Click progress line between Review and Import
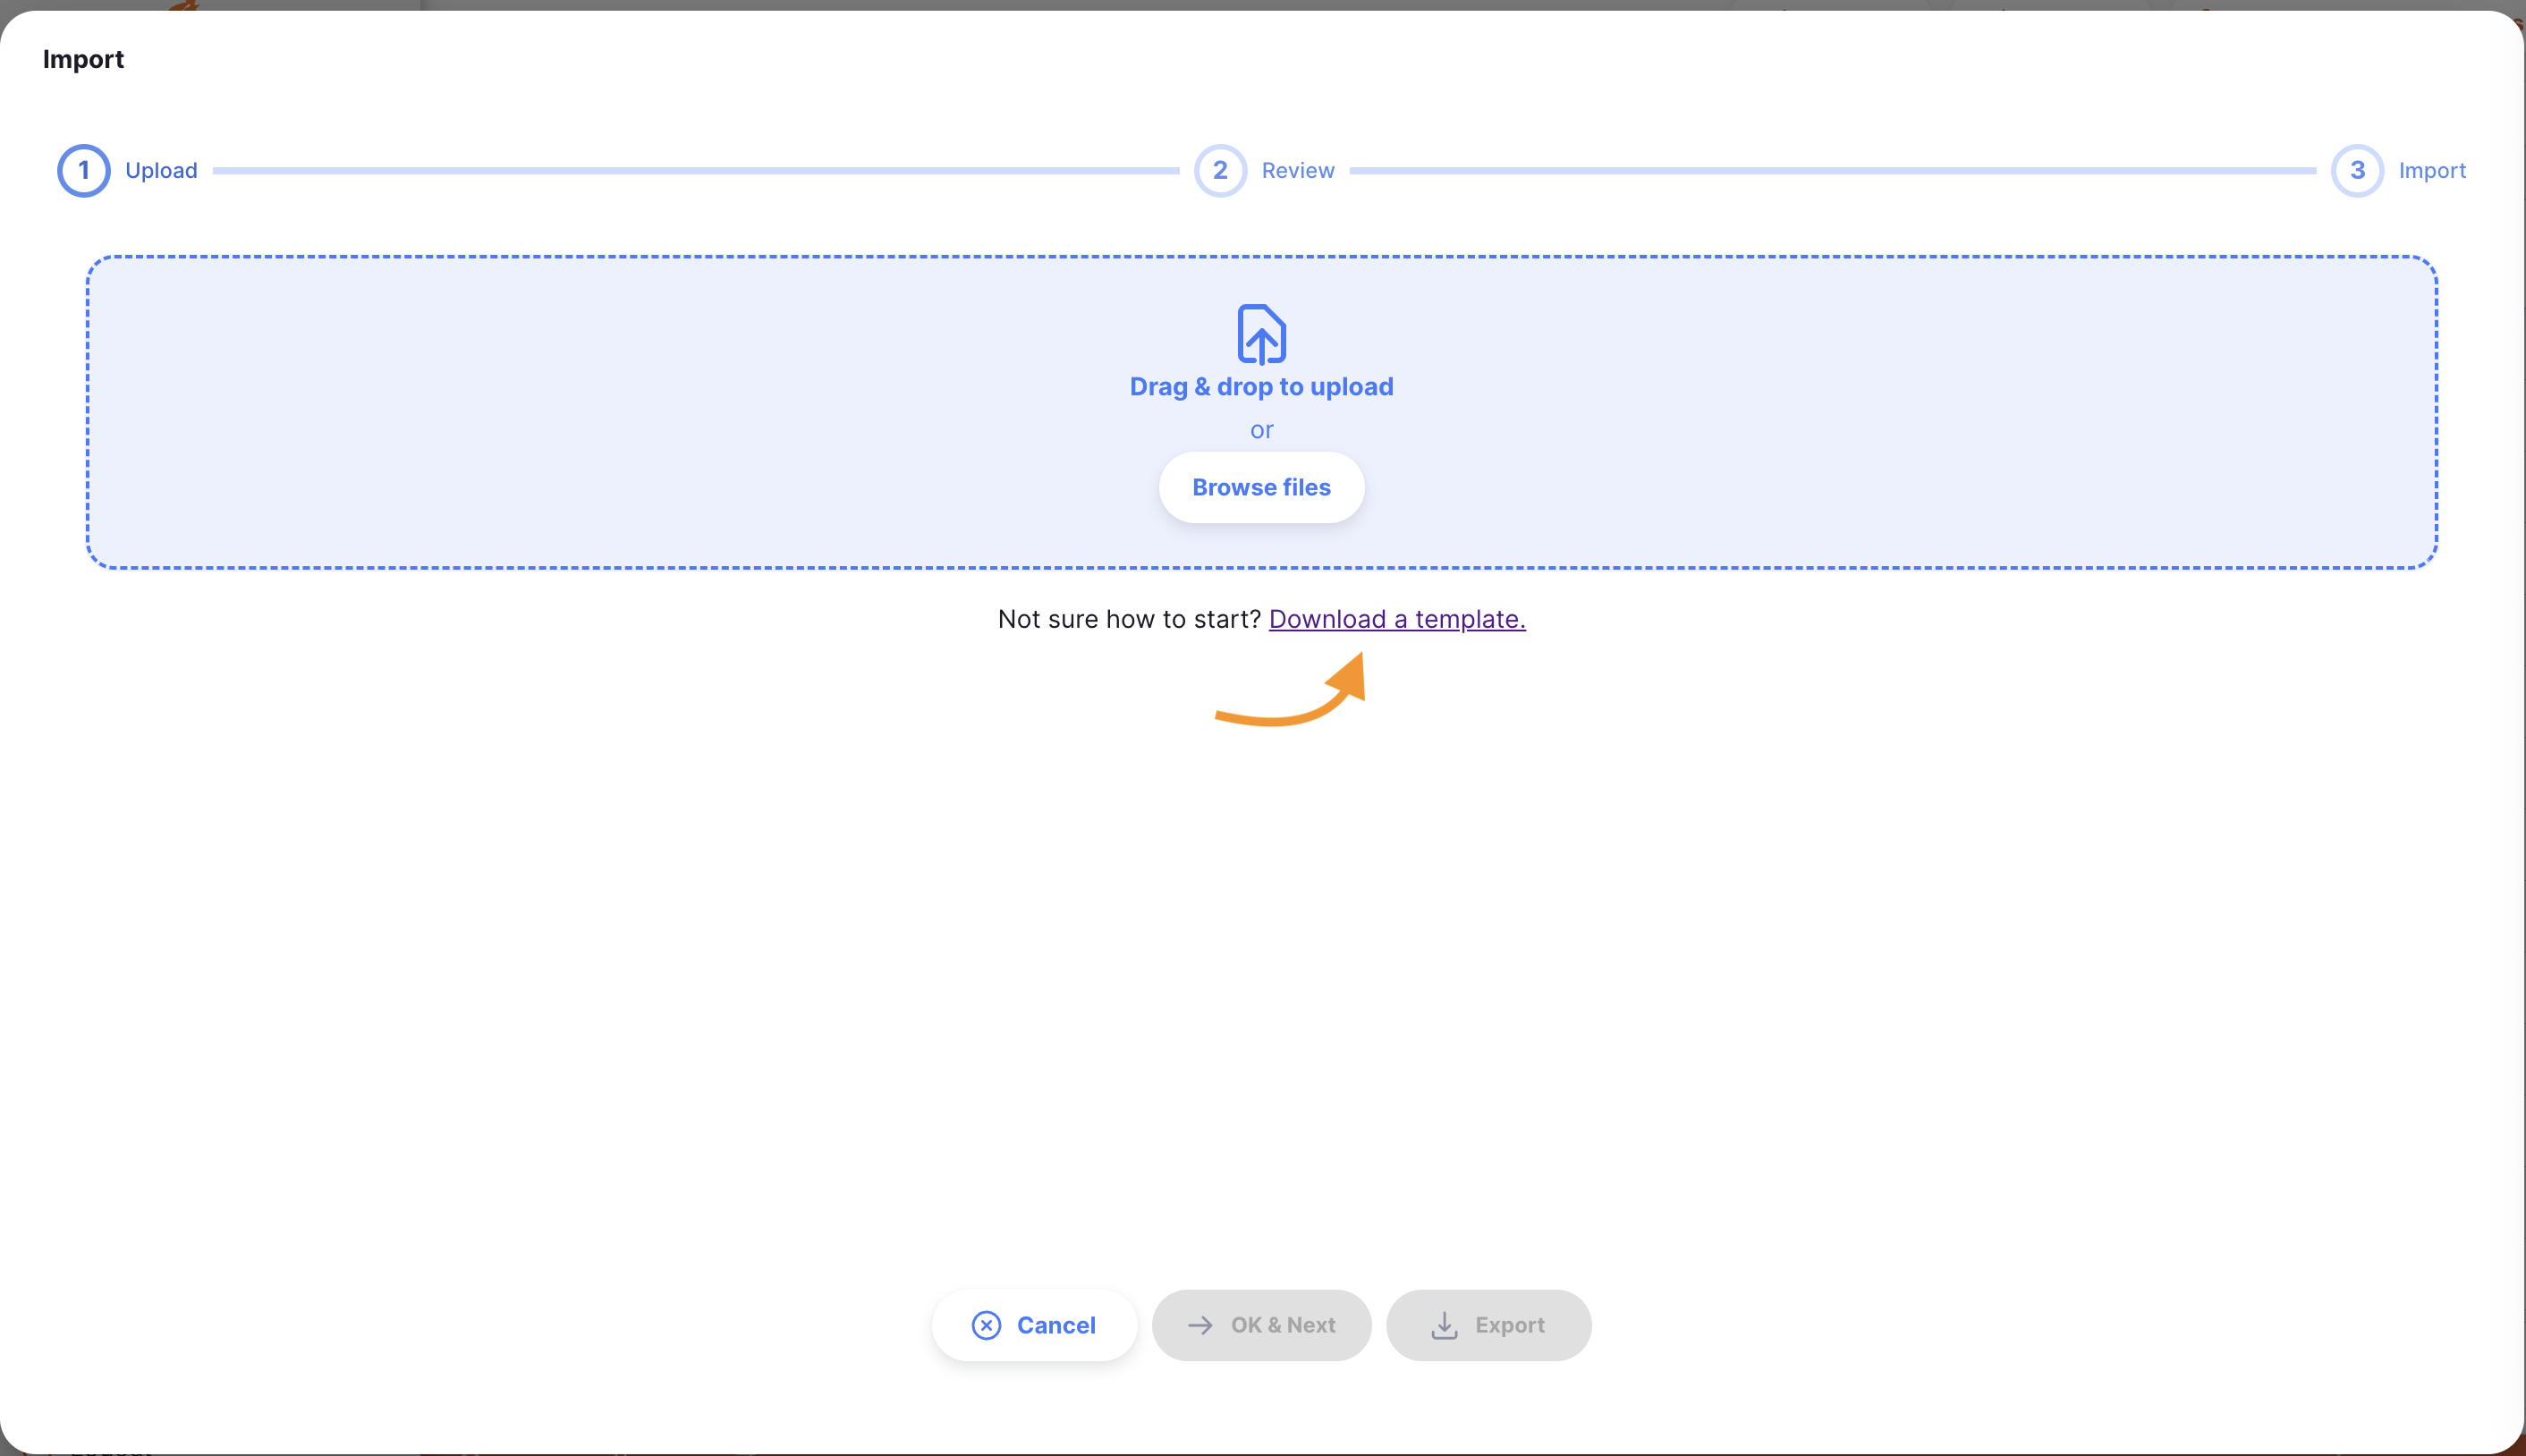The image size is (2526, 1456). click(1832, 171)
